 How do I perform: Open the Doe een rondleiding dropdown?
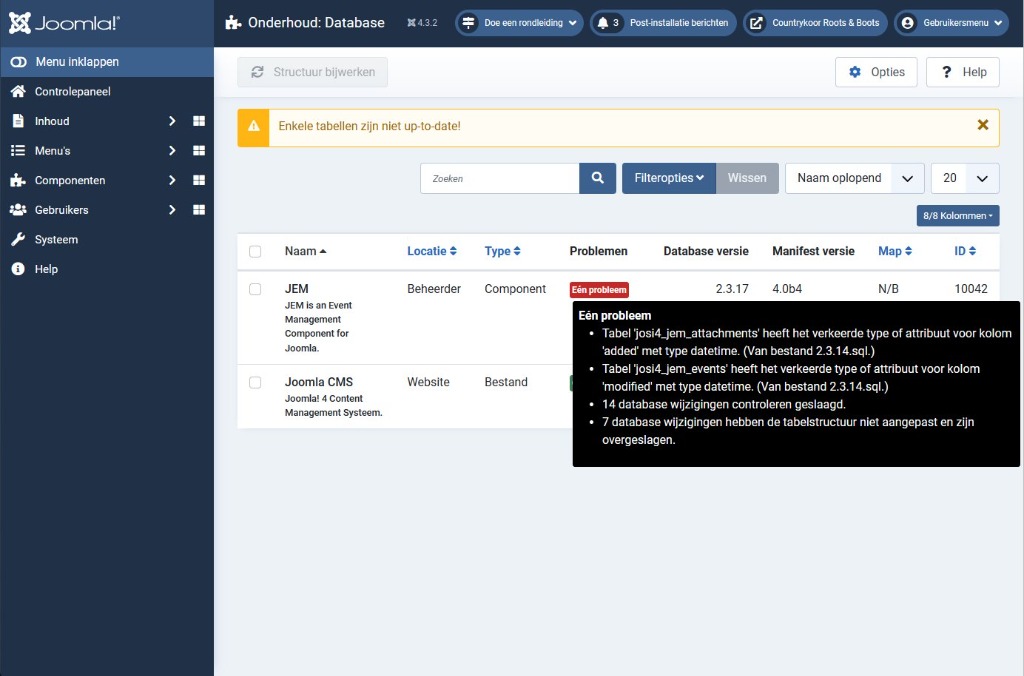519,23
